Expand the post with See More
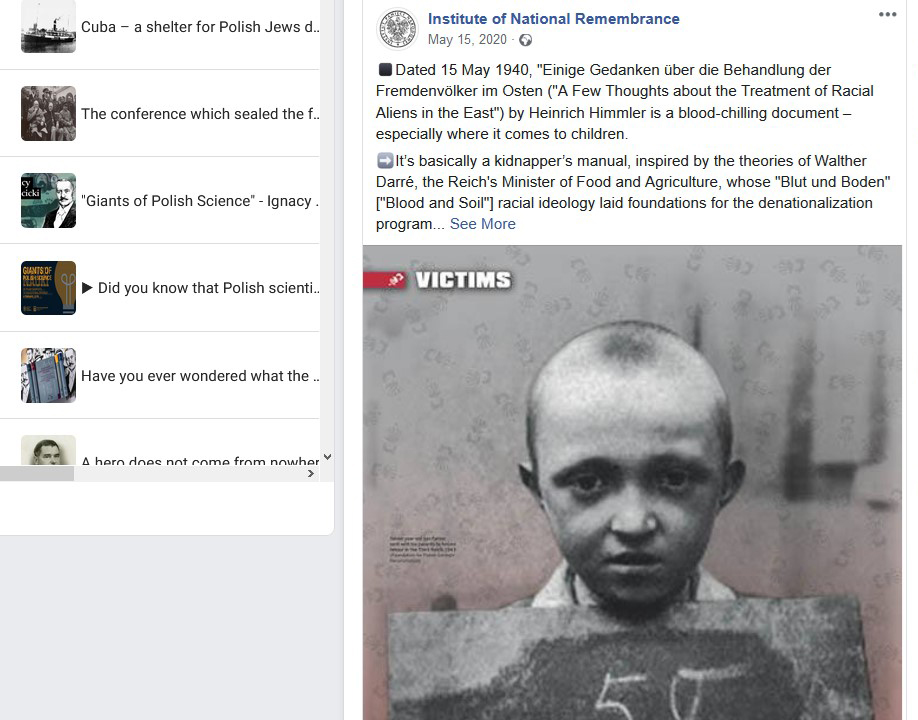 pos(482,224)
